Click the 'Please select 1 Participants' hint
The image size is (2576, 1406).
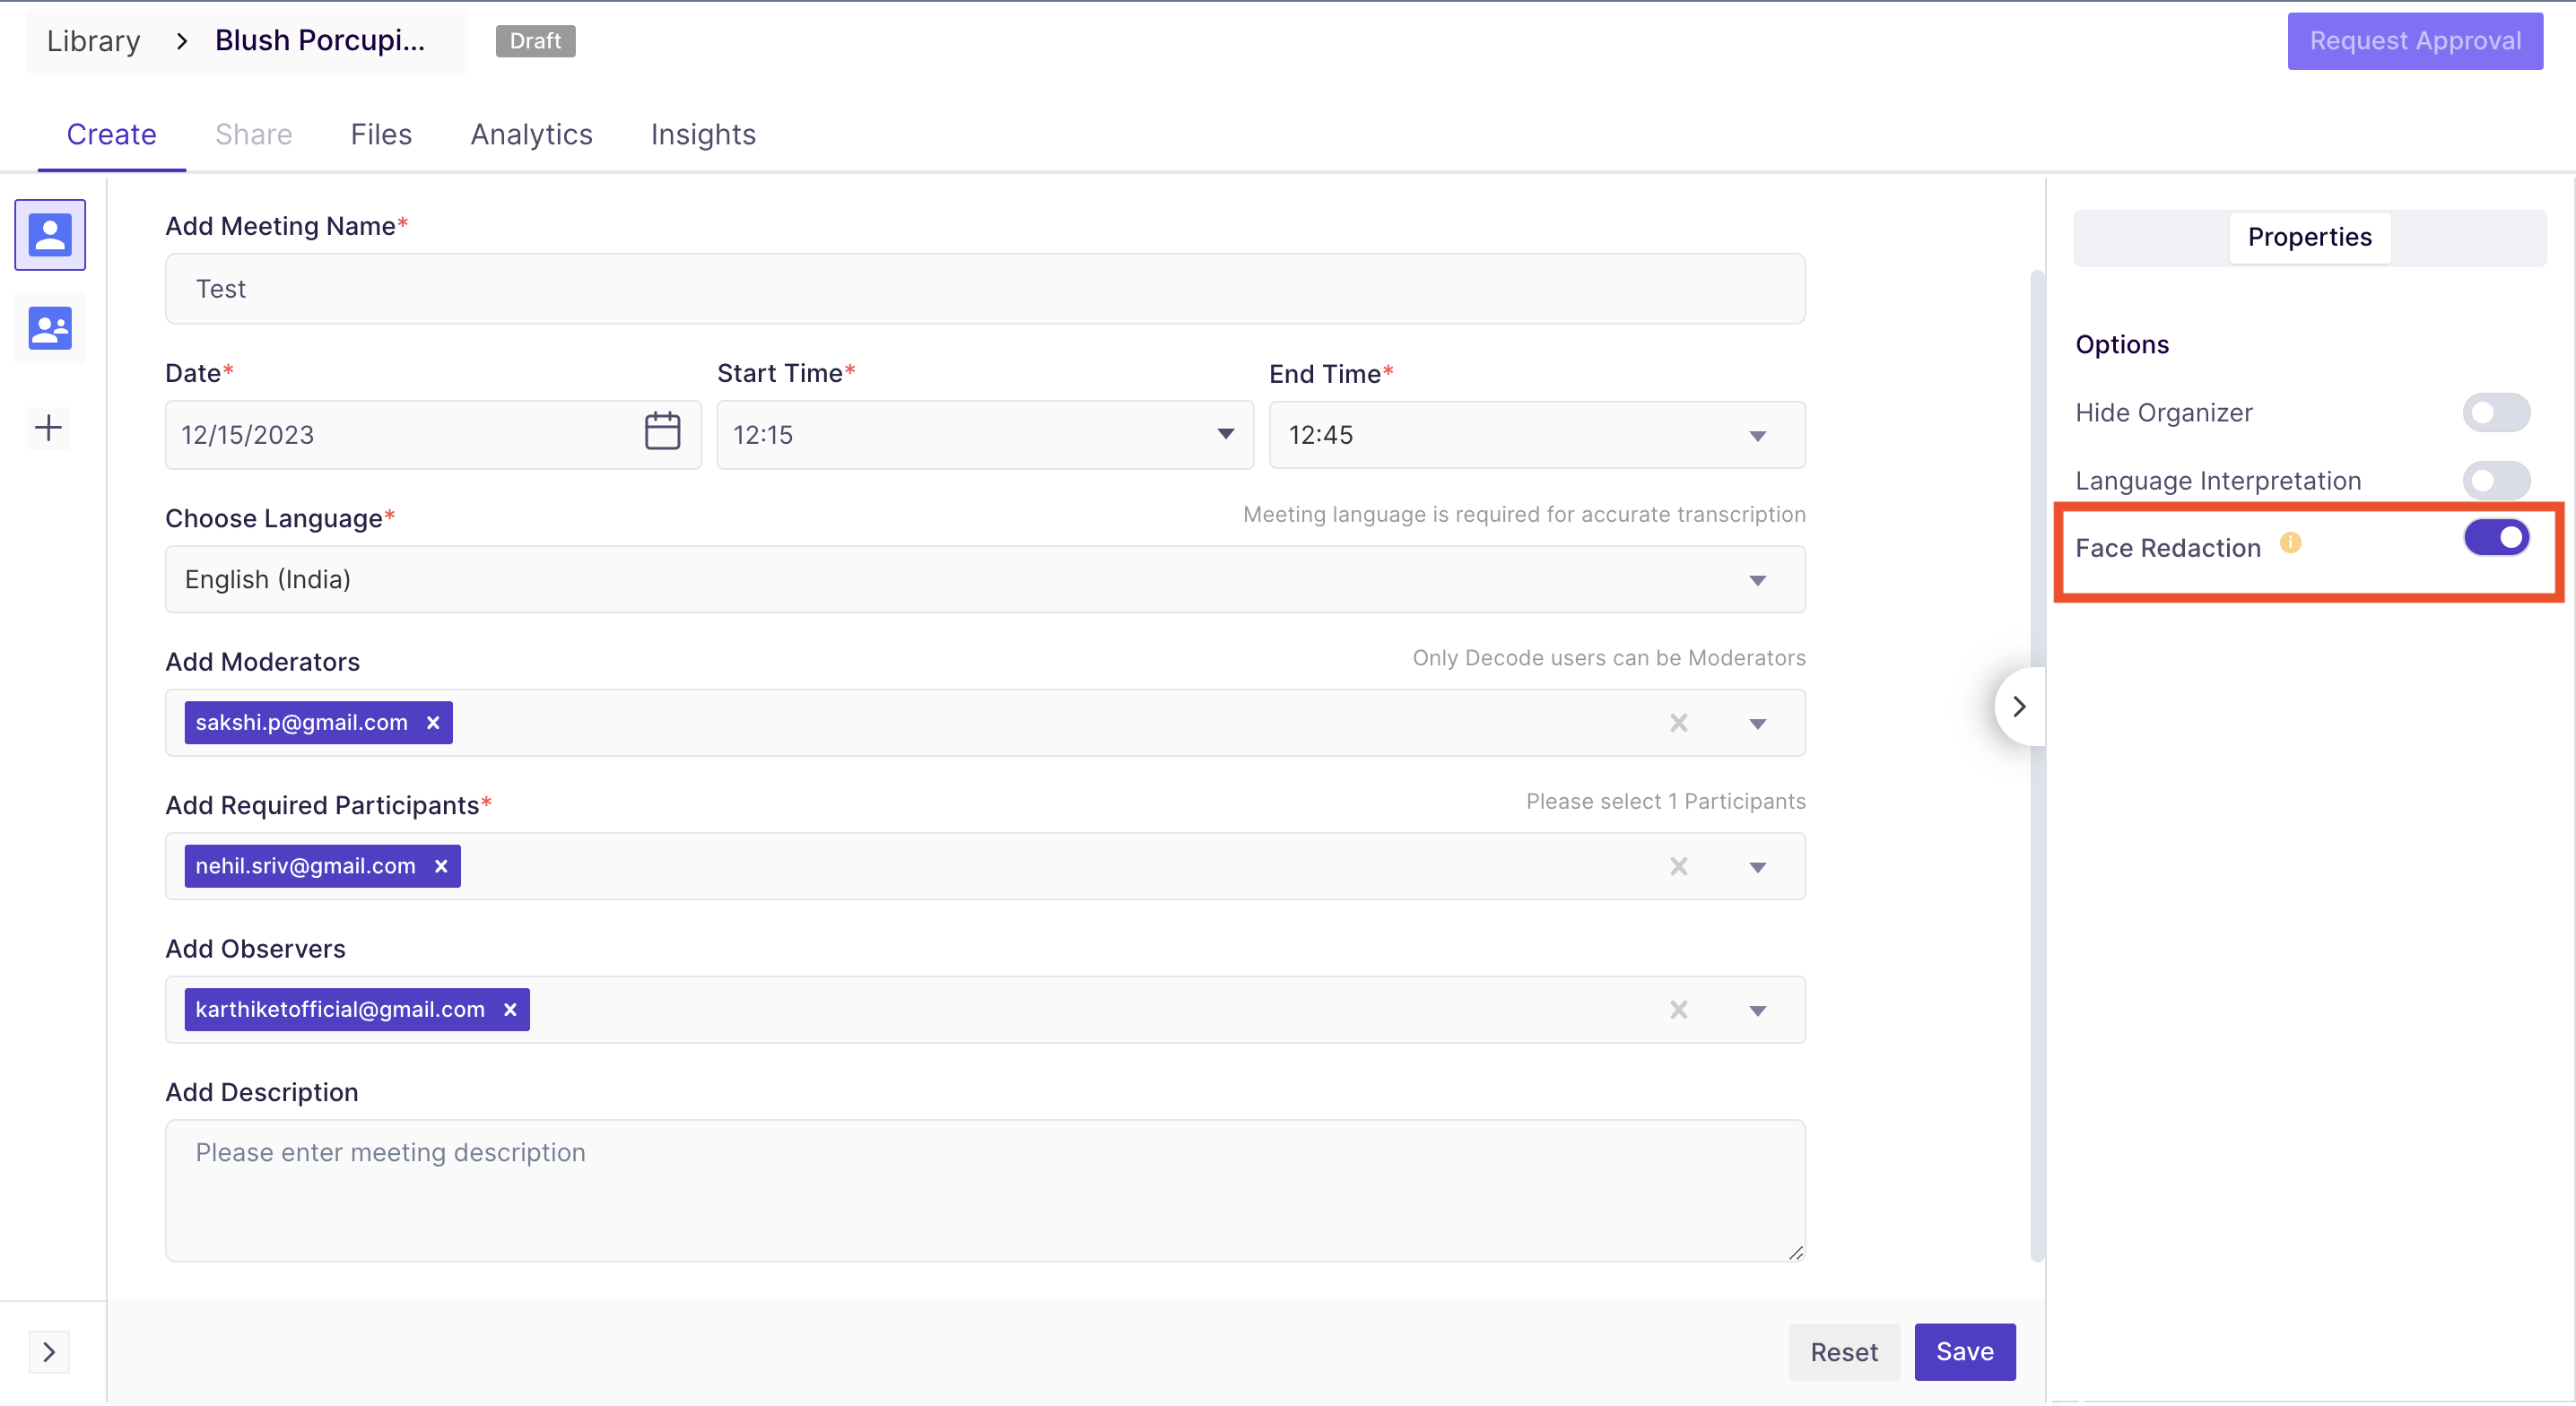[x=1666, y=802]
